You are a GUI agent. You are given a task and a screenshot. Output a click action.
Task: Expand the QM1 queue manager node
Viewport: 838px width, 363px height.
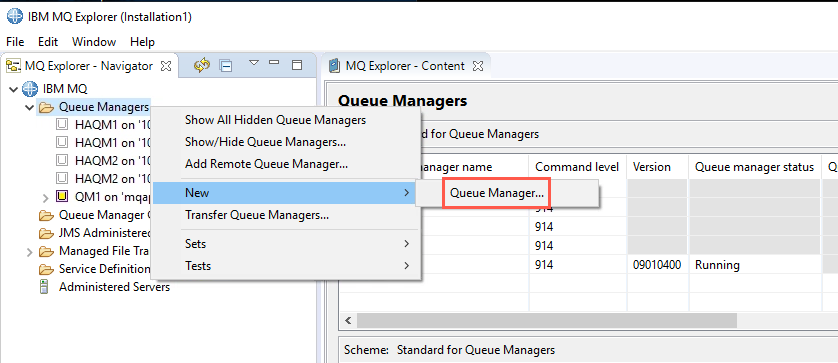[46, 197]
